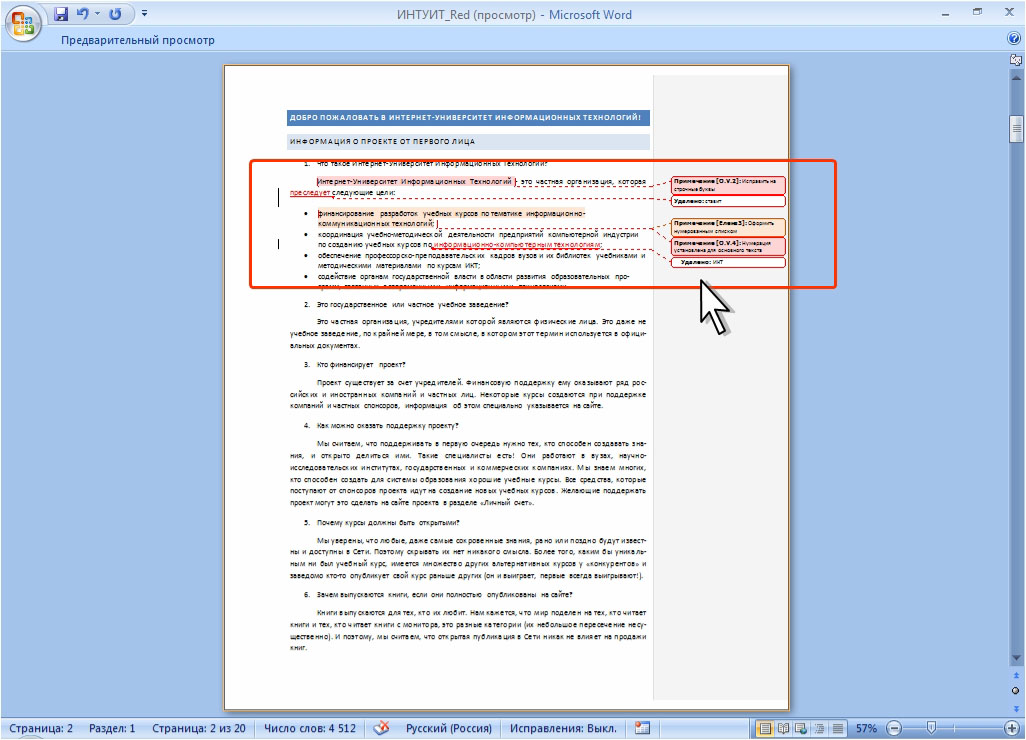Viewport: 1026px width, 740px height.
Task: Click the Страница: 2 status entry
Action: (41, 728)
